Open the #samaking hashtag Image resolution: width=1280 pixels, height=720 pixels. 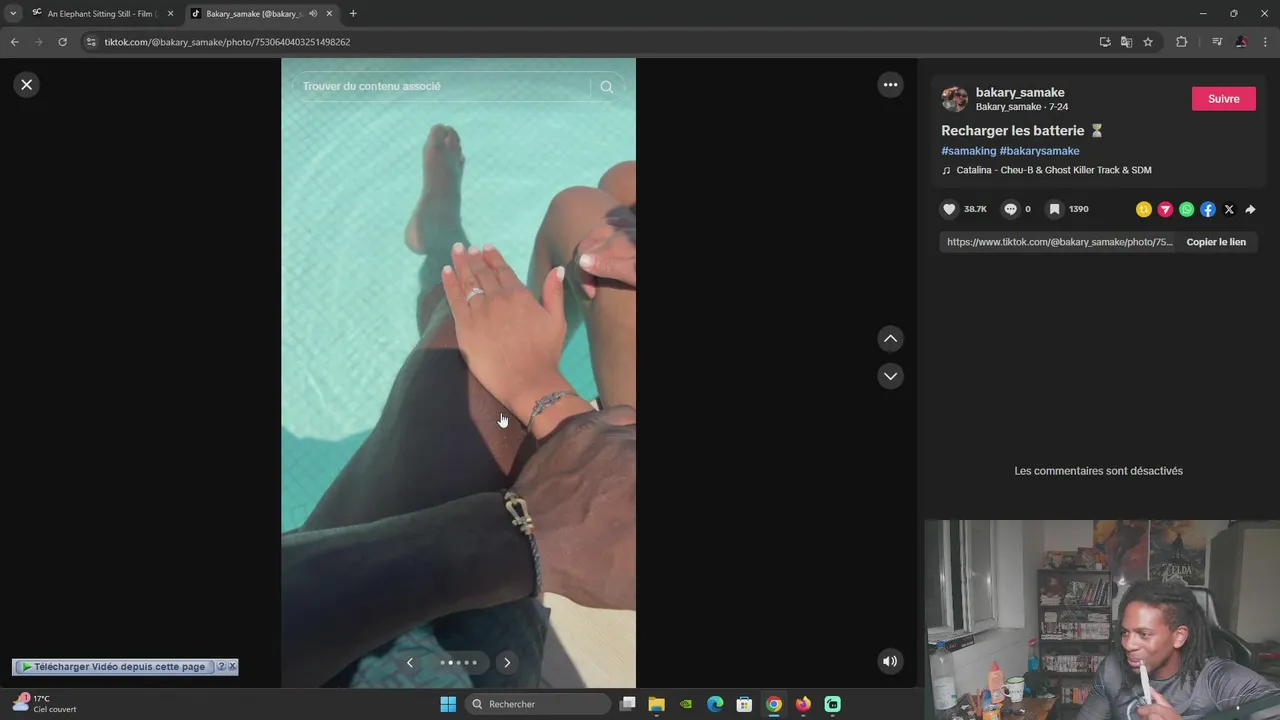tap(968, 151)
